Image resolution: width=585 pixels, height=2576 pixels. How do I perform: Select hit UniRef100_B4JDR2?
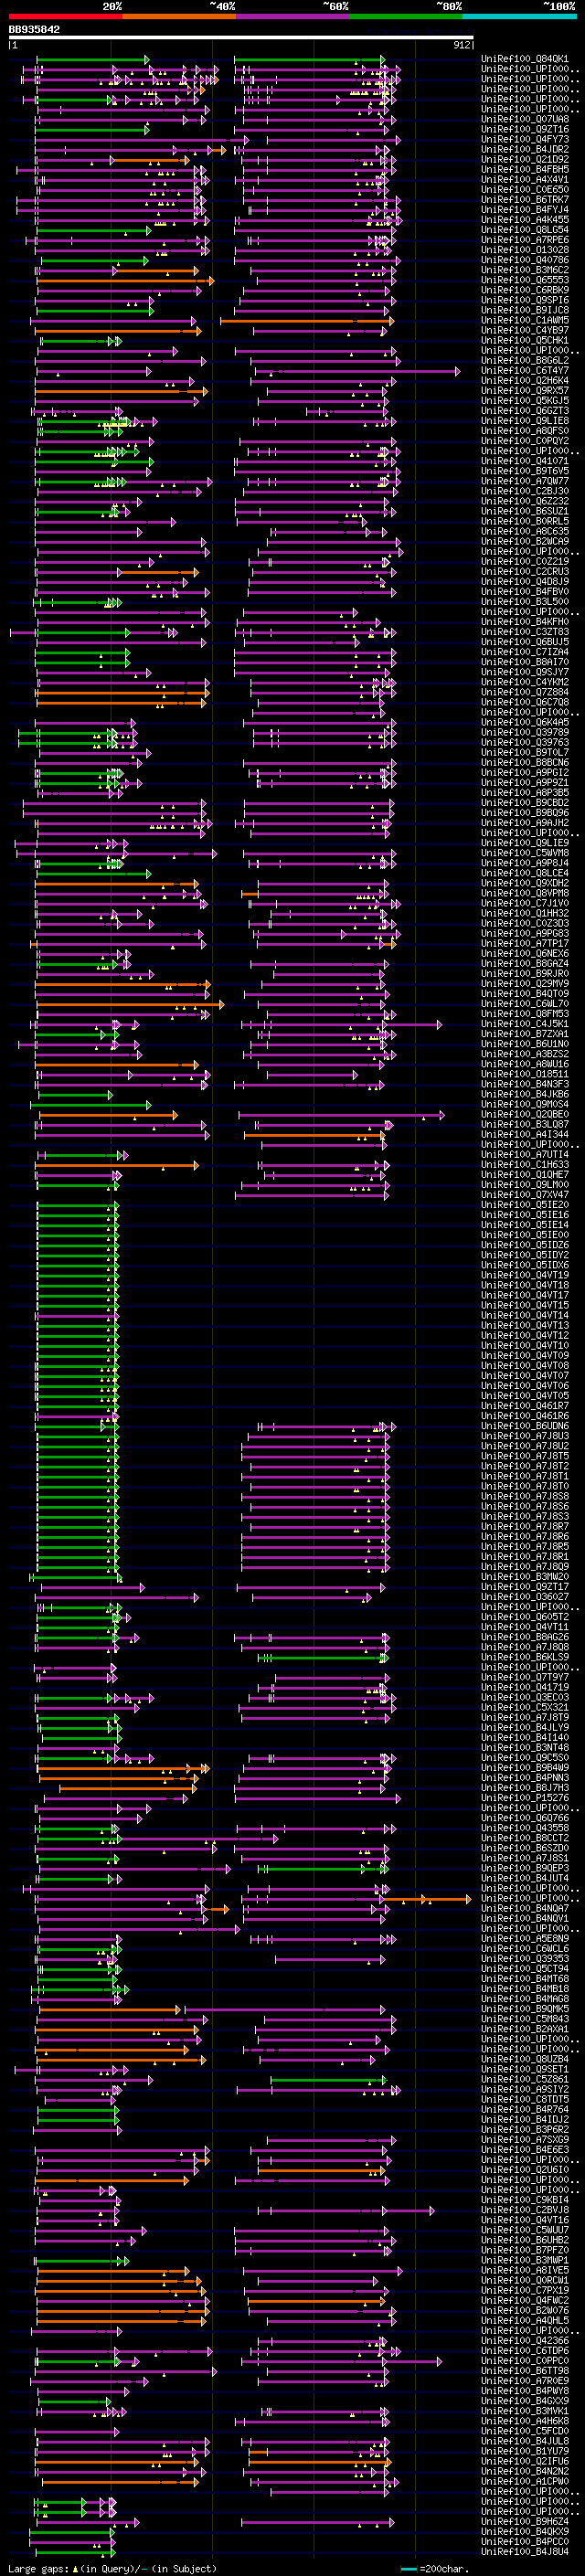pos(525,149)
